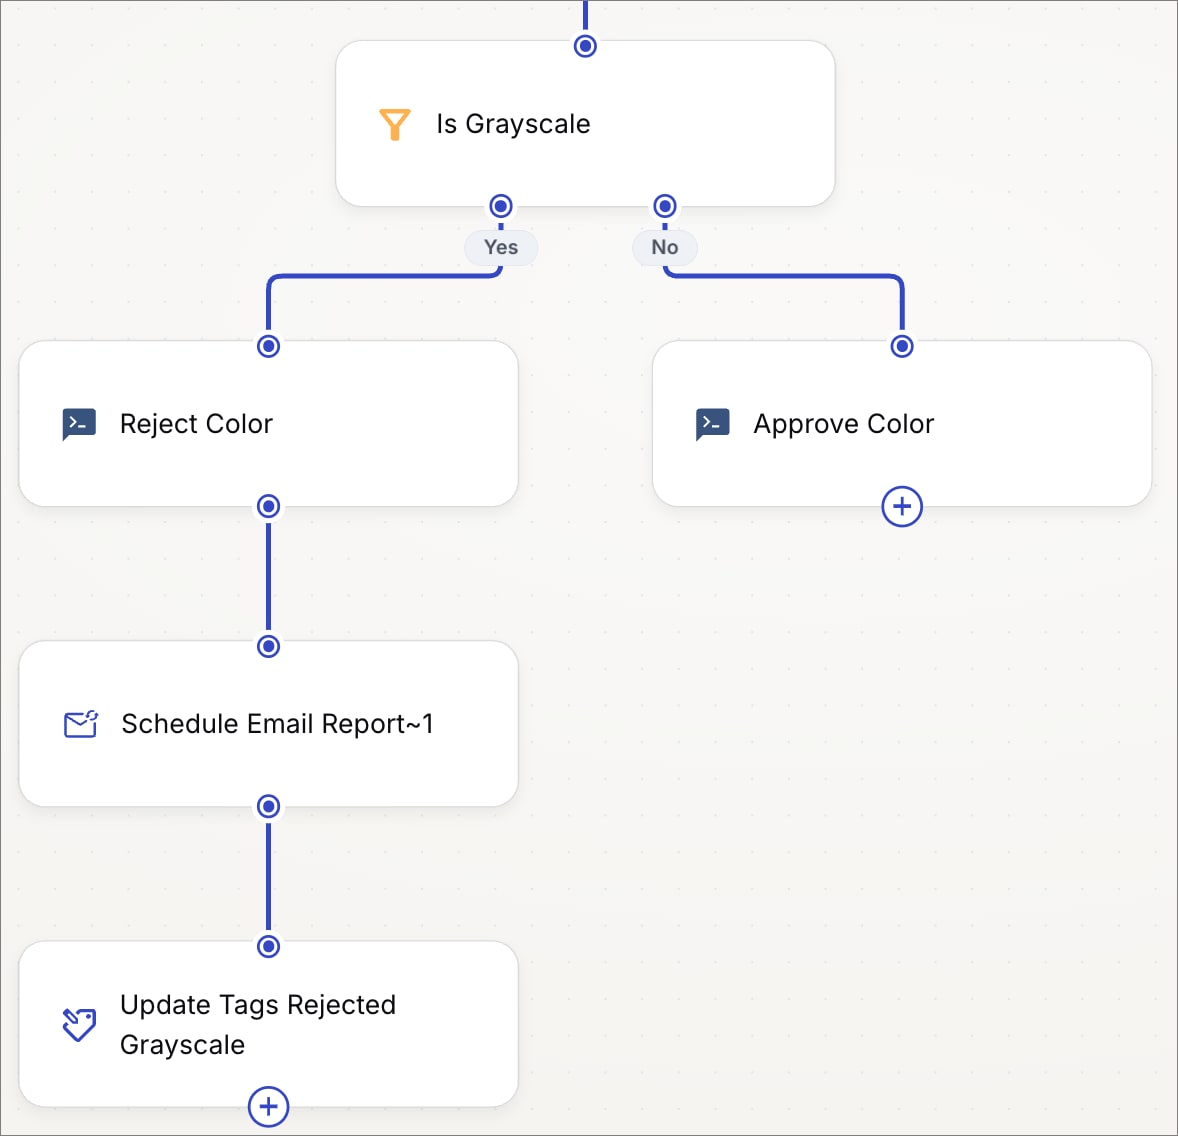1178x1136 pixels.
Task: Click the No output connector on Is Grayscale
Action: click(665, 206)
